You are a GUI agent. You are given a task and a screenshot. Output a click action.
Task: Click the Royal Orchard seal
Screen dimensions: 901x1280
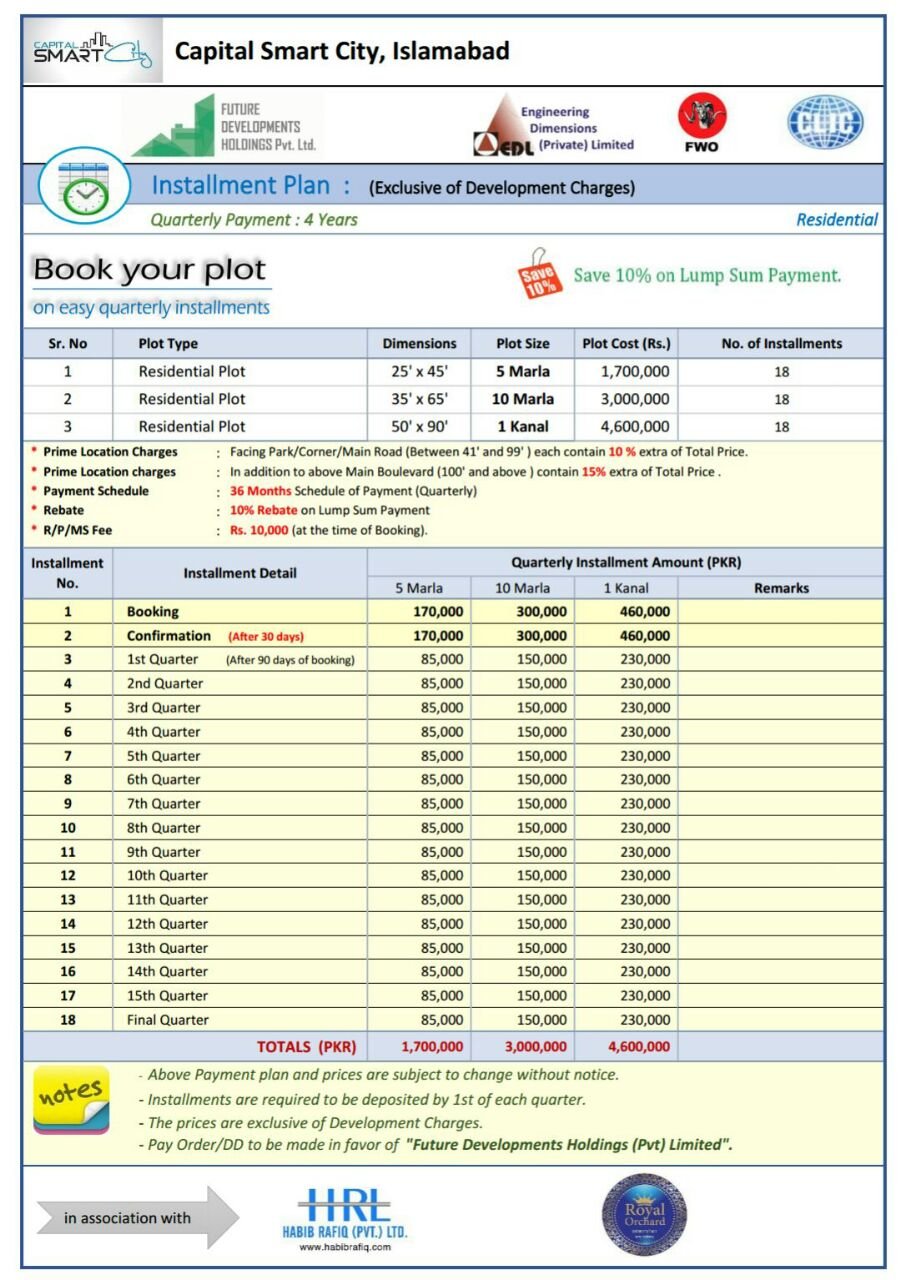coord(646,1219)
